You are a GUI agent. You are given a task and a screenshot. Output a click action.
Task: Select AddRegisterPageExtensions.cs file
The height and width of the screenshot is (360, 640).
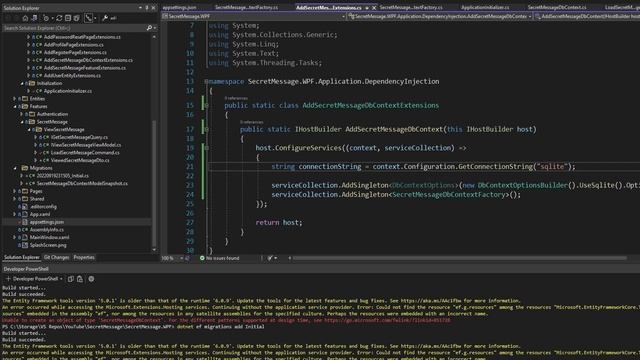75,52
